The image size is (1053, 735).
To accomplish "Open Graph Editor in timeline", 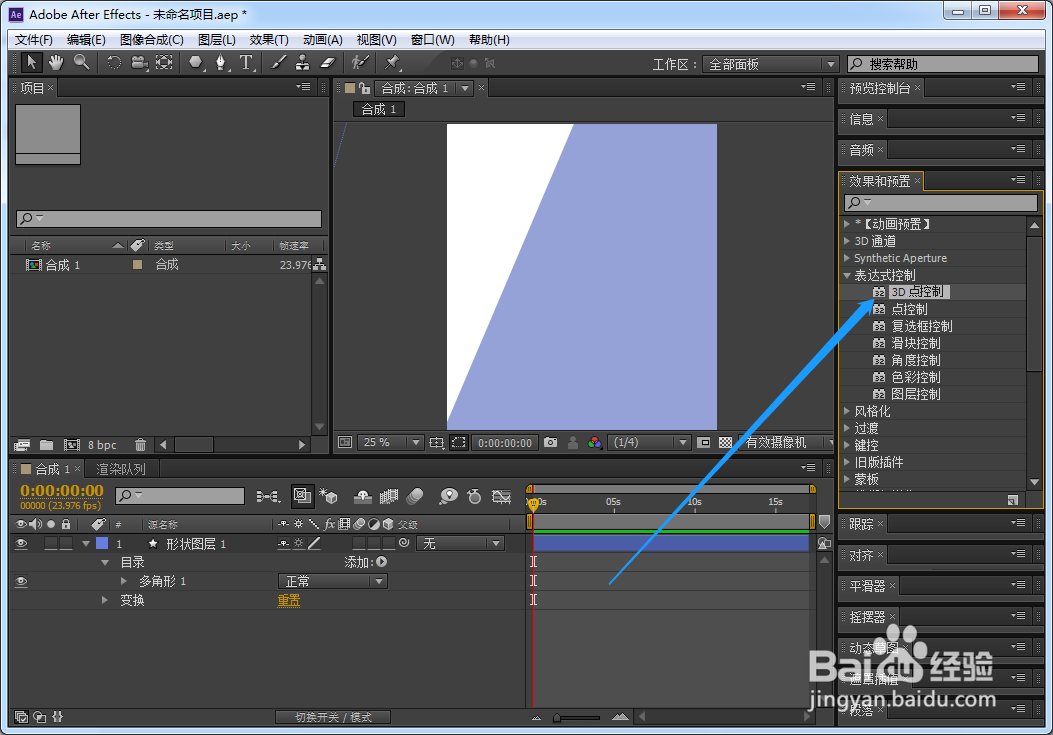I will pos(502,496).
